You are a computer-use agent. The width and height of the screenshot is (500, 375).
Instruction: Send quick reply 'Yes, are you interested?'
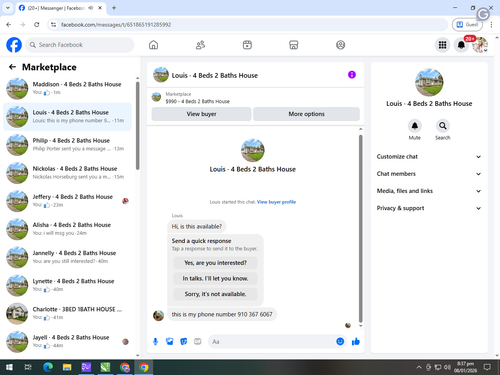pyautogui.click(x=215, y=263)
